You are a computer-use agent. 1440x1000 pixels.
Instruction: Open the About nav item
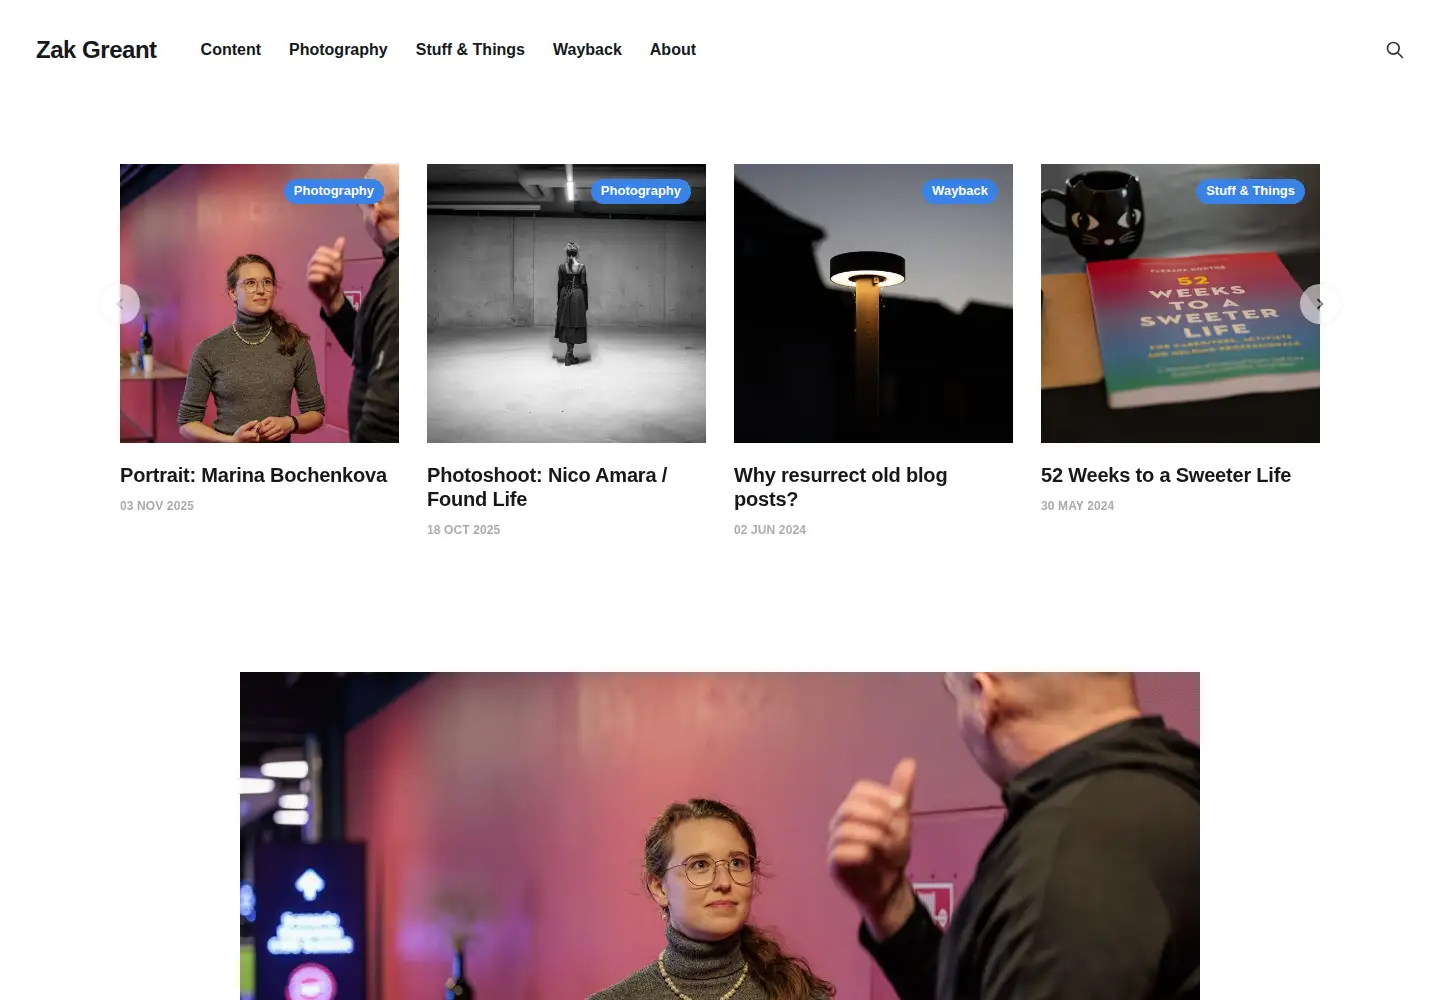pyautogui.click(x=673, y=49)
